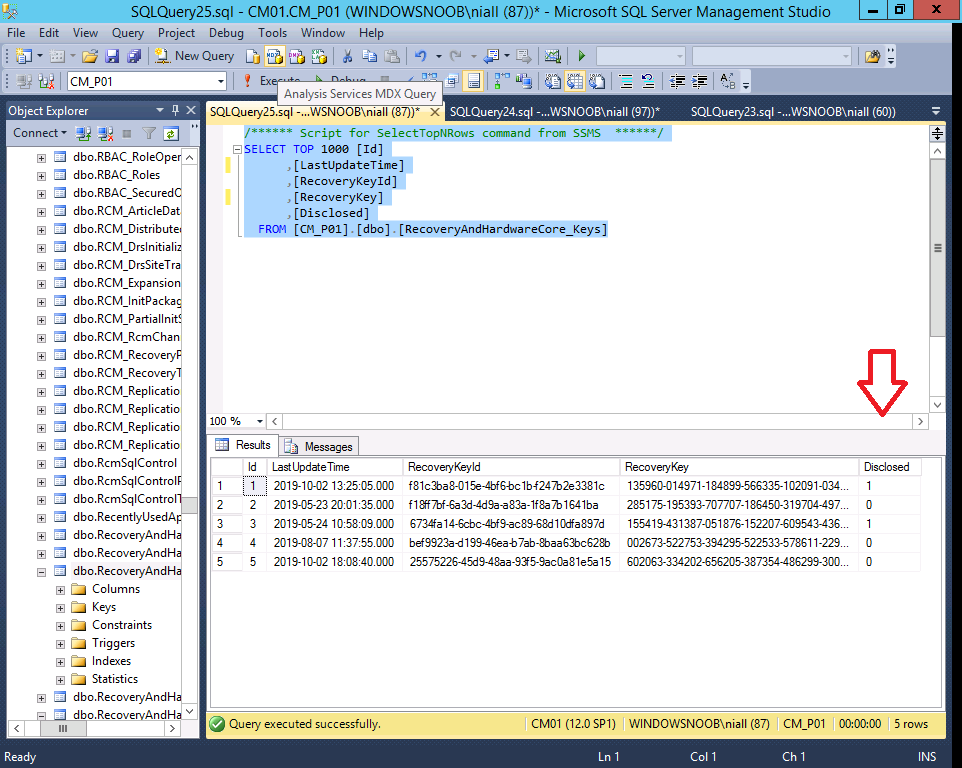Select the Indexes folder in the tree
The height and width of the screenshot is (768, 962).
coord(111,661)
